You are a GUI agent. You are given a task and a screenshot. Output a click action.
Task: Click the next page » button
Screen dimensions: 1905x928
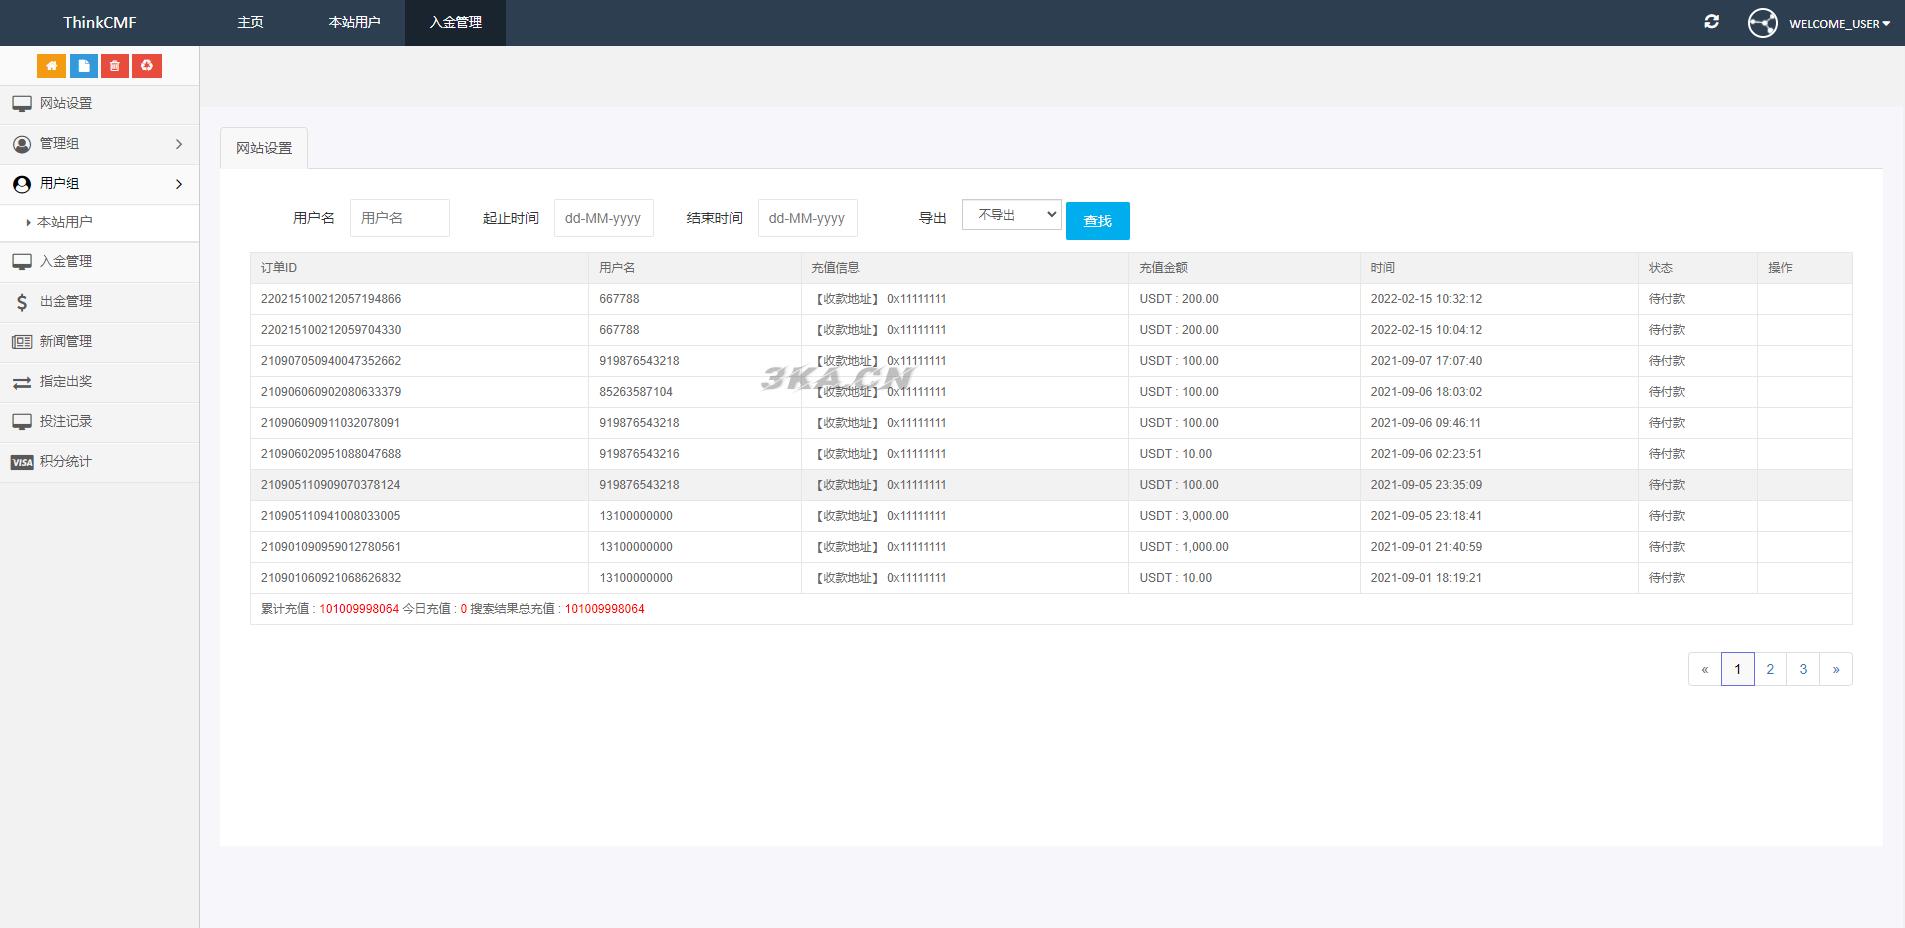click(1836, 669)
